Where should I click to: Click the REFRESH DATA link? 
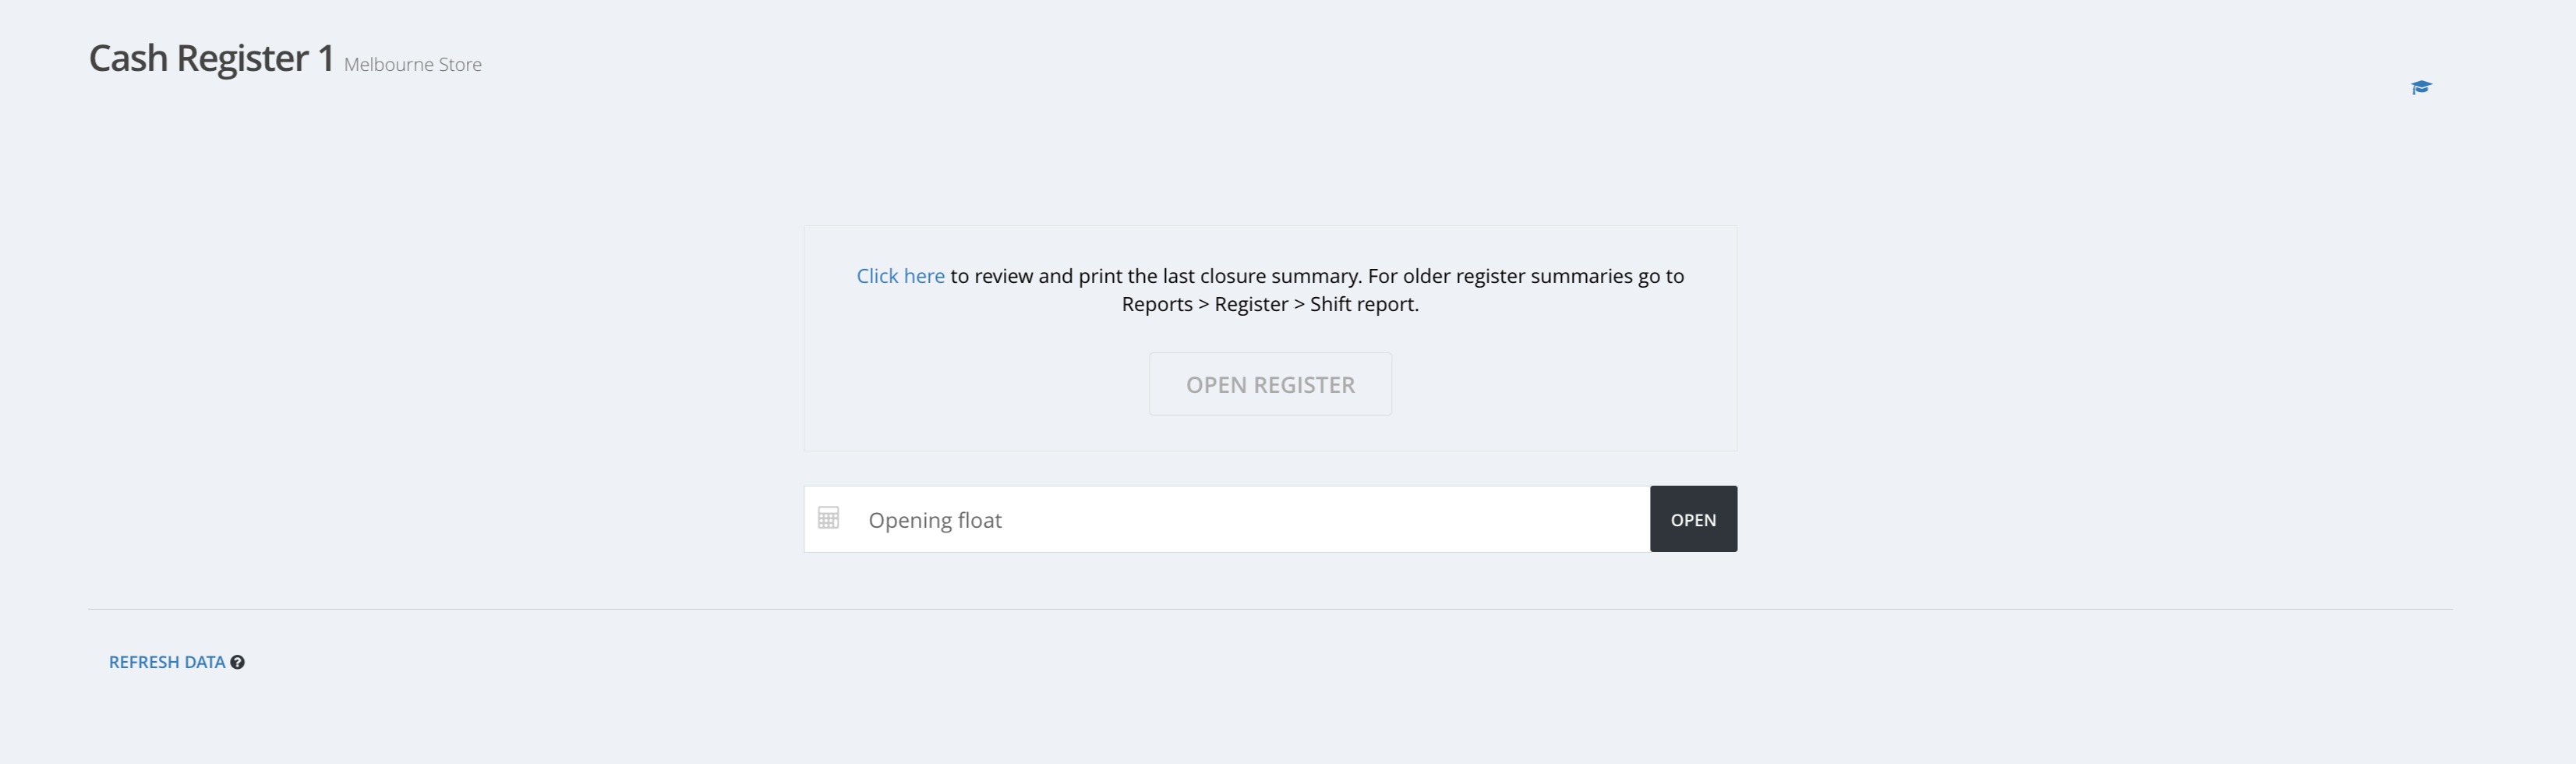167,662
